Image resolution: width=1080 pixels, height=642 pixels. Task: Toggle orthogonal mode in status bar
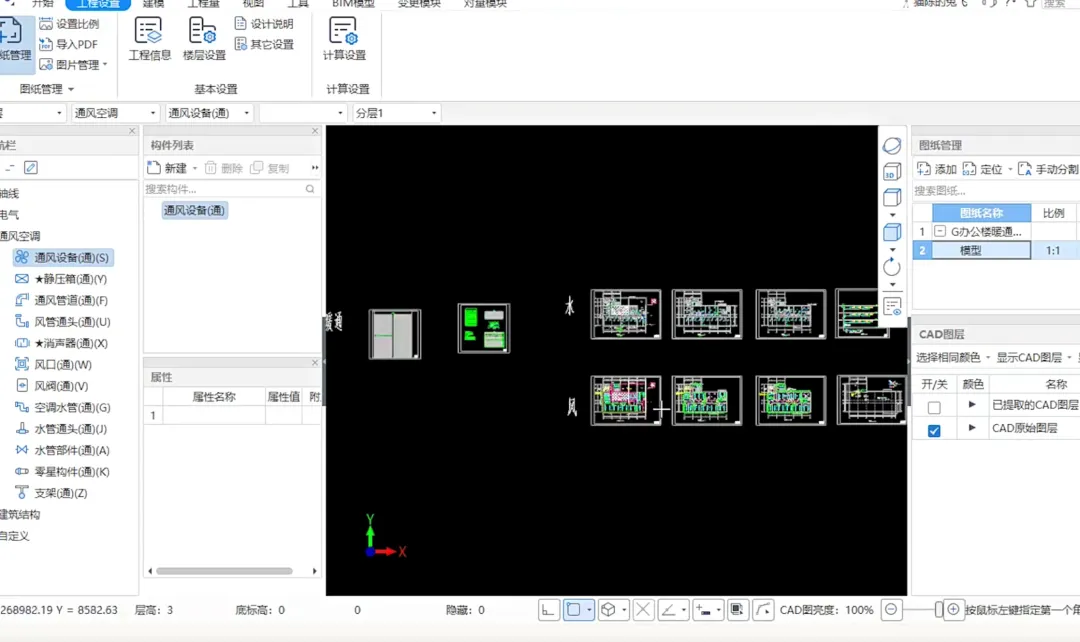[548, 610]
